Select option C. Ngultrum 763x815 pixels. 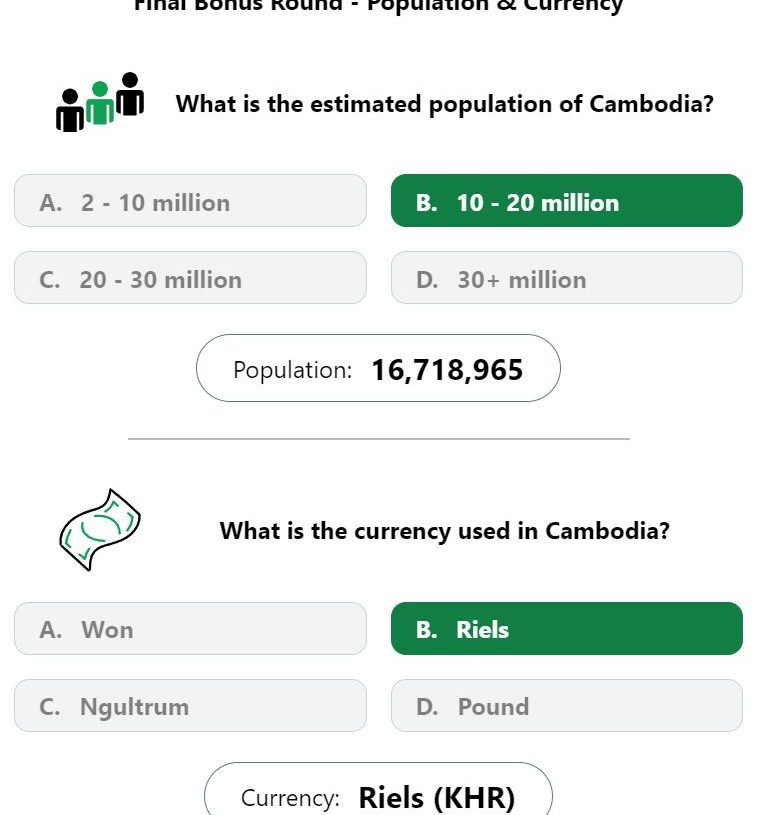190,705
